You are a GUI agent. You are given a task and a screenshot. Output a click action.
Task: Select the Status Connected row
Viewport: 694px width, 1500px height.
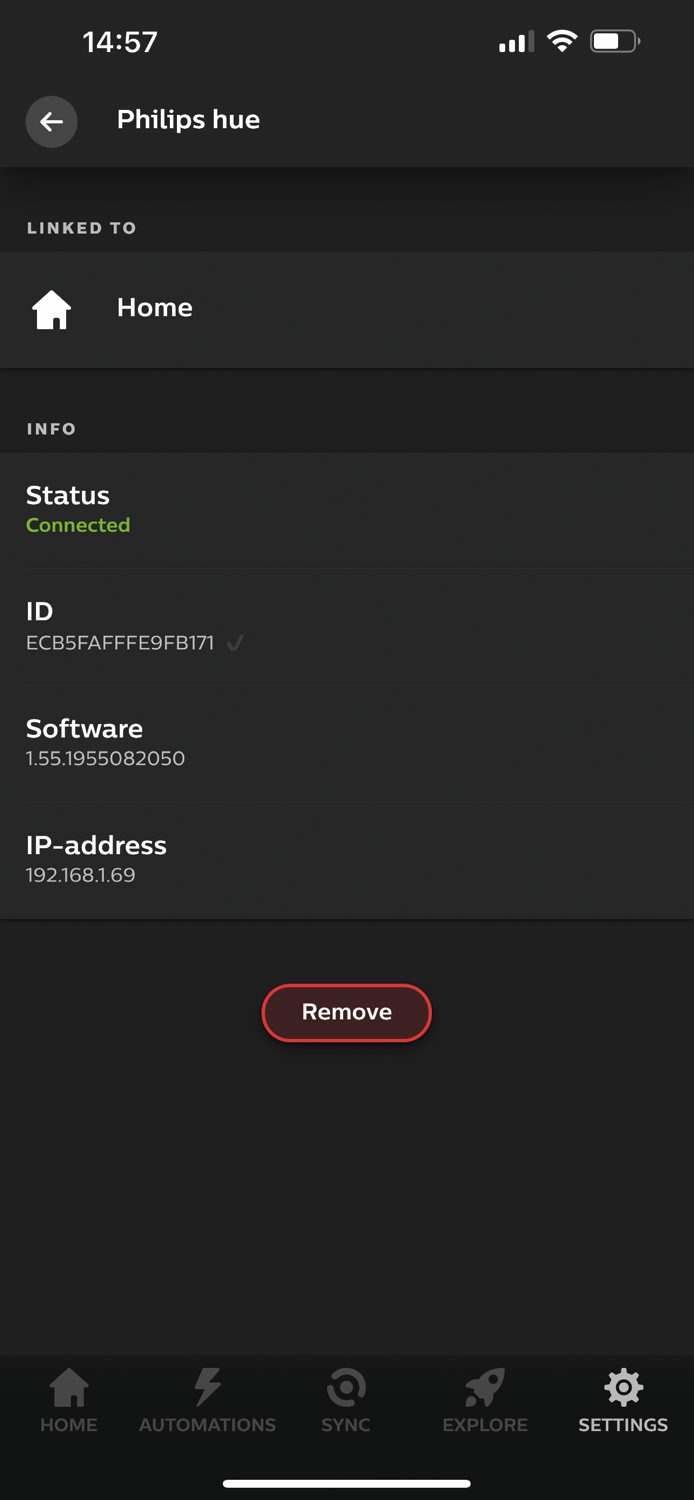(x=347, y=510)
